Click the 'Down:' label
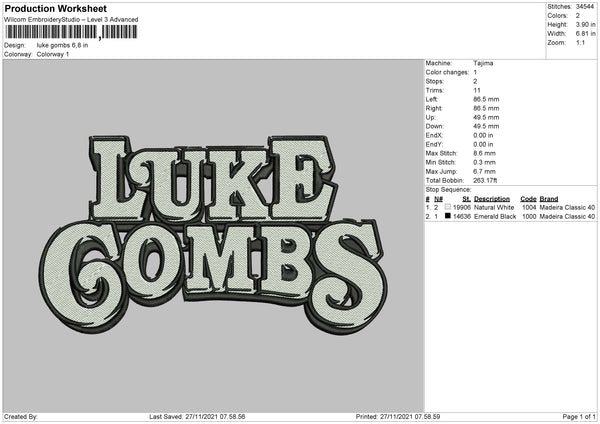 [434, 126]
